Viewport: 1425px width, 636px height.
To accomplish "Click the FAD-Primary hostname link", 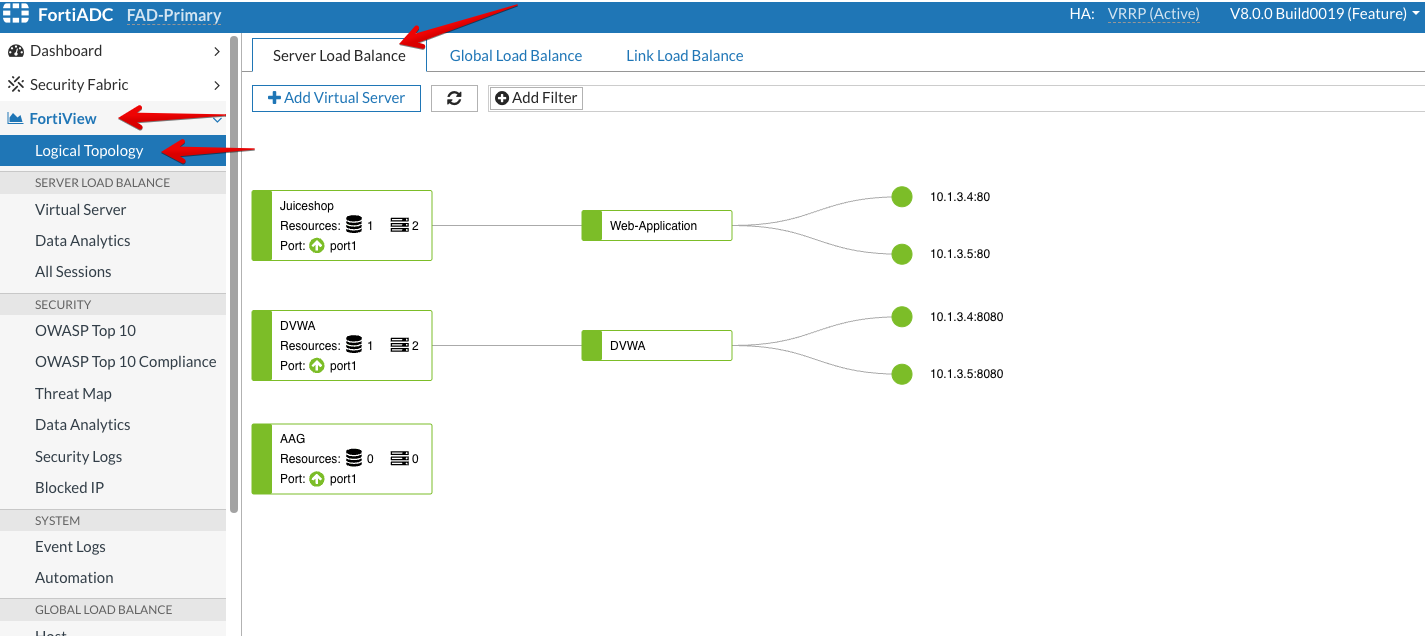I will tap(174, 15).
